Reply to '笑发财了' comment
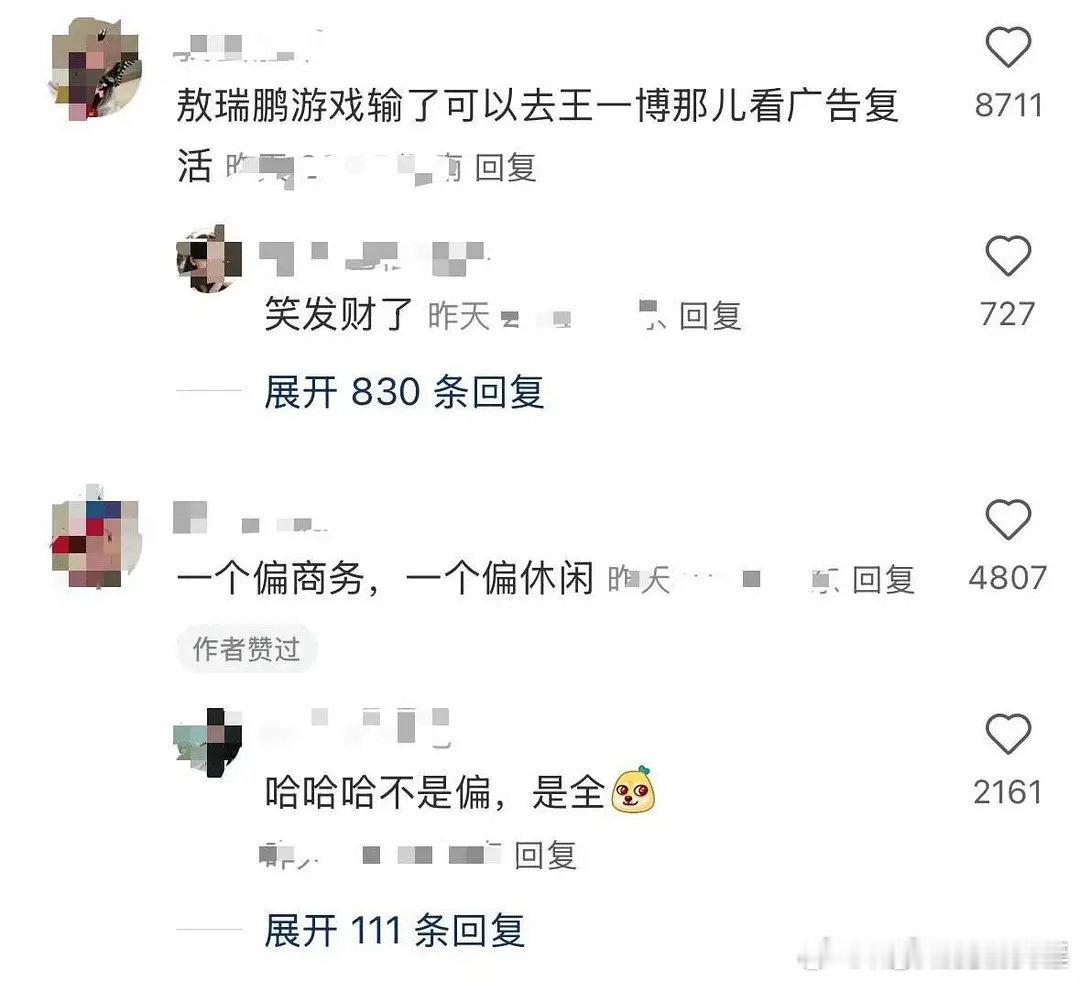Image resolution: width=1080 pixels, height=981 pixels. tap(710, 316)
